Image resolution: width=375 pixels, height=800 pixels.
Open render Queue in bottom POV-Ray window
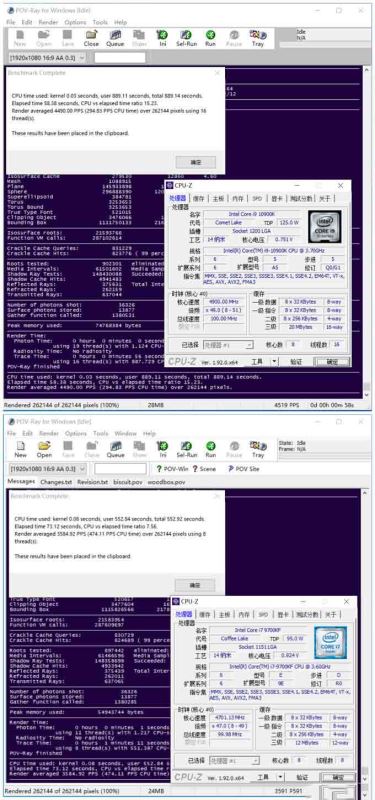tap(116, 449)
